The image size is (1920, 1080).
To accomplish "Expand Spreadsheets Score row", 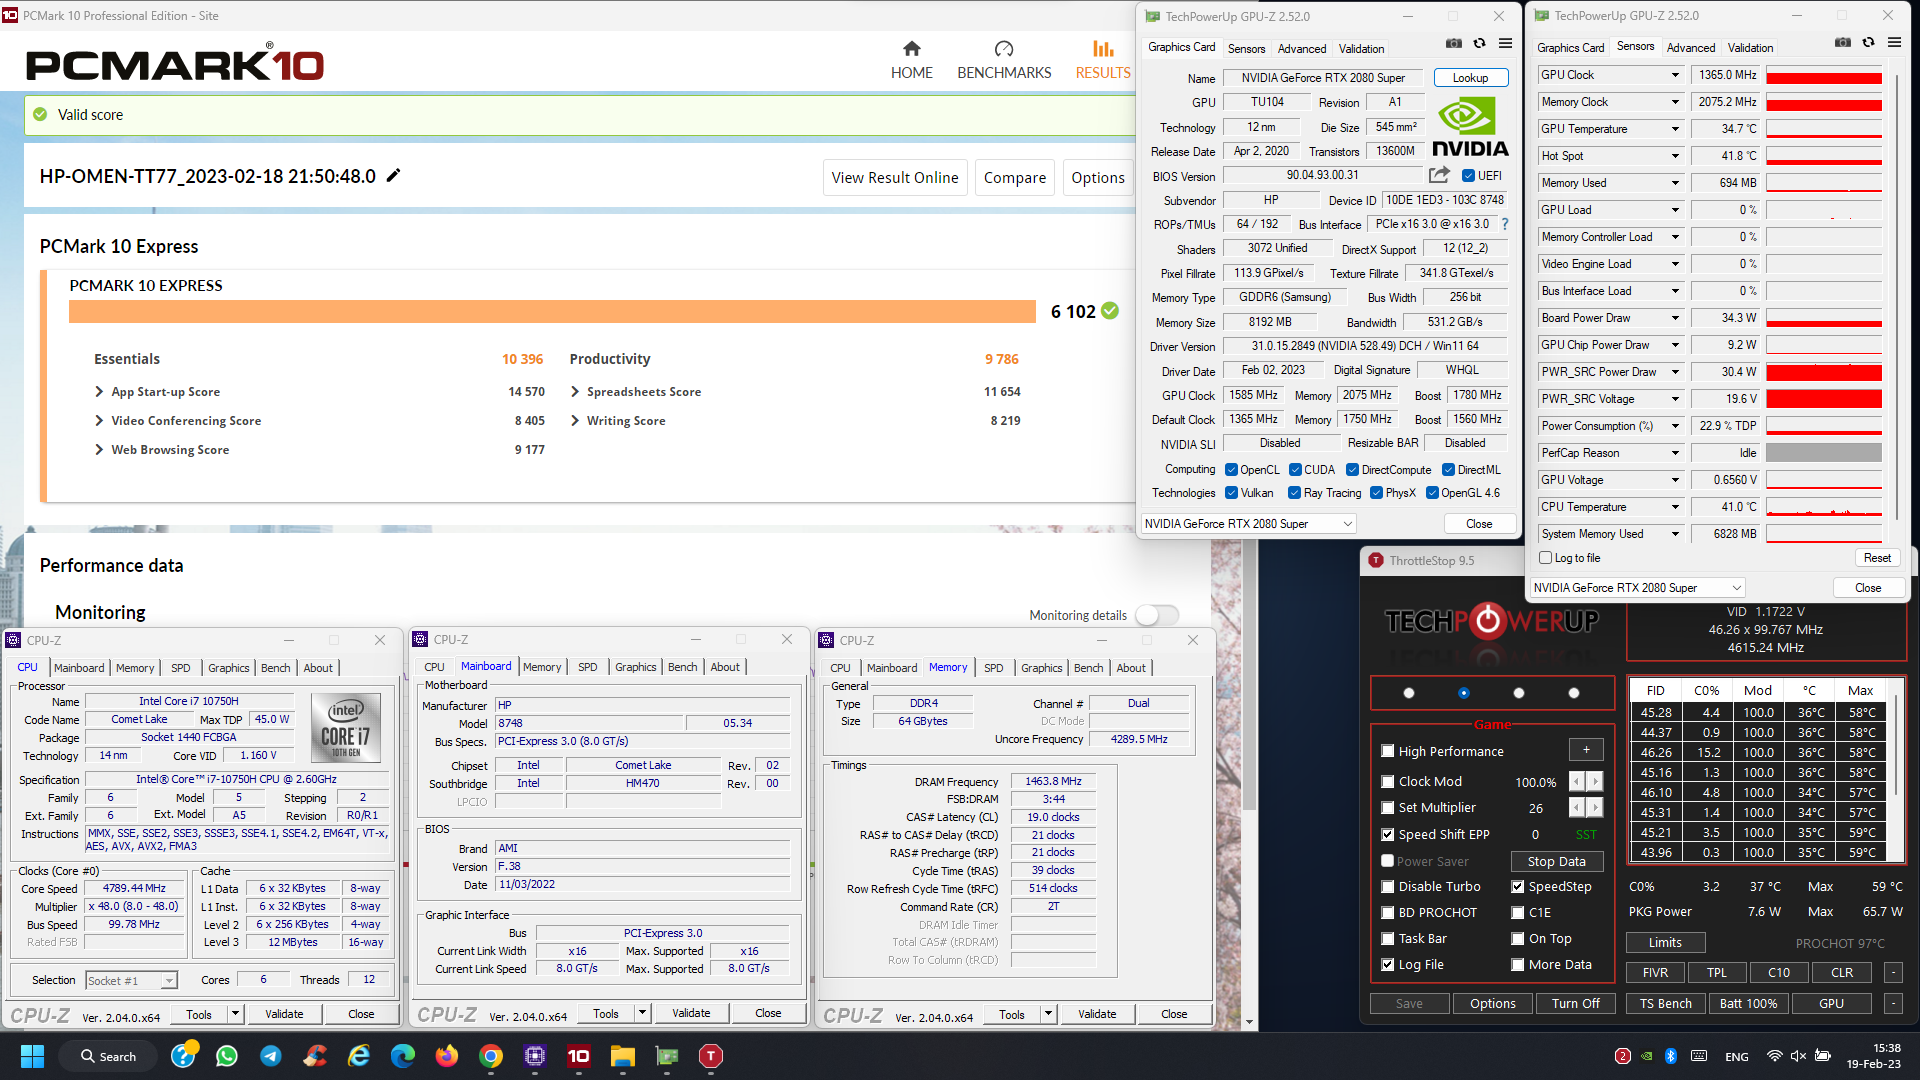I will point(575,392).
